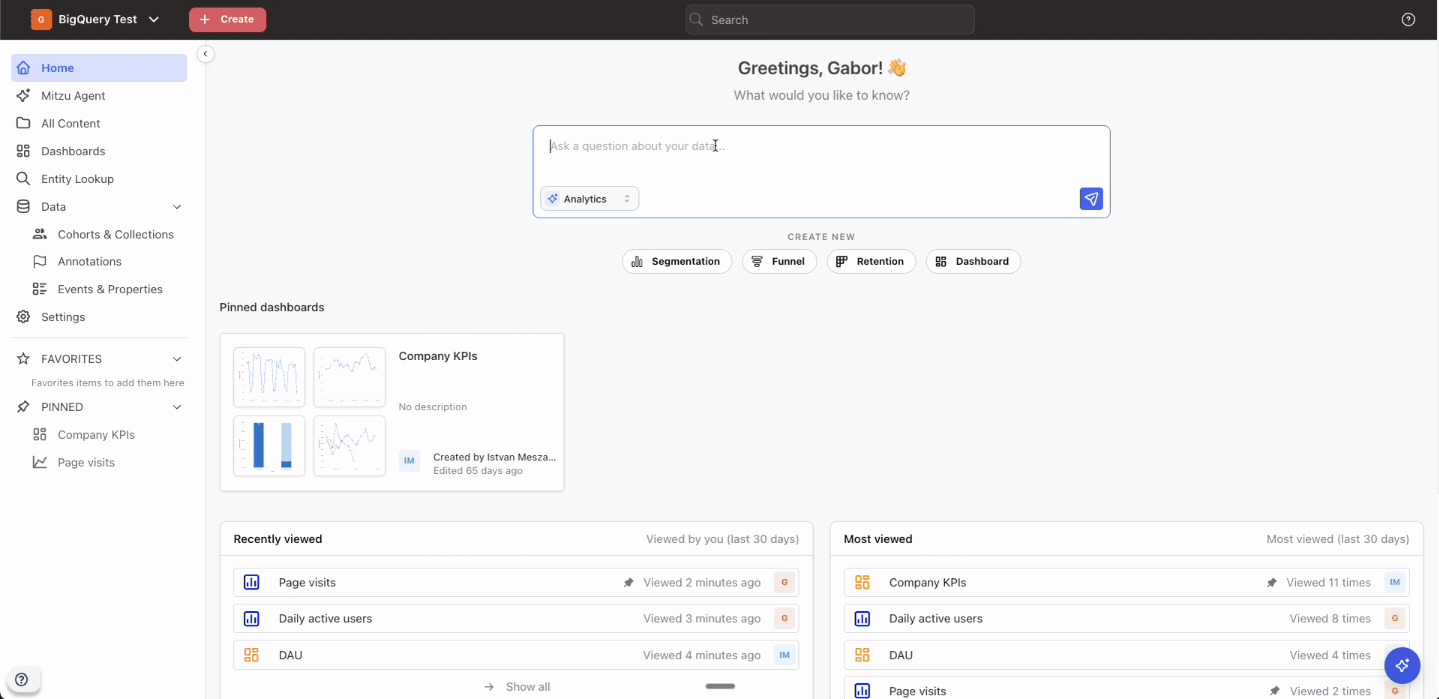Collapse the Data section chevron

pyautogui.click(x=177, y=207)
